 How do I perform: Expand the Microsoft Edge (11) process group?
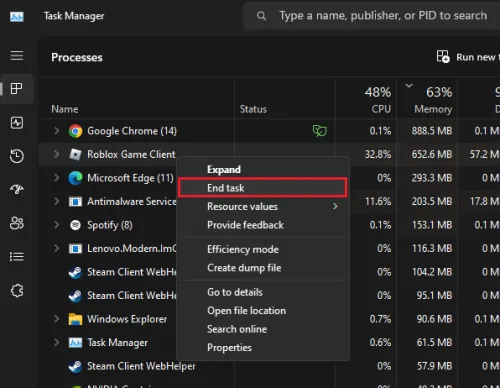(57, 178)
